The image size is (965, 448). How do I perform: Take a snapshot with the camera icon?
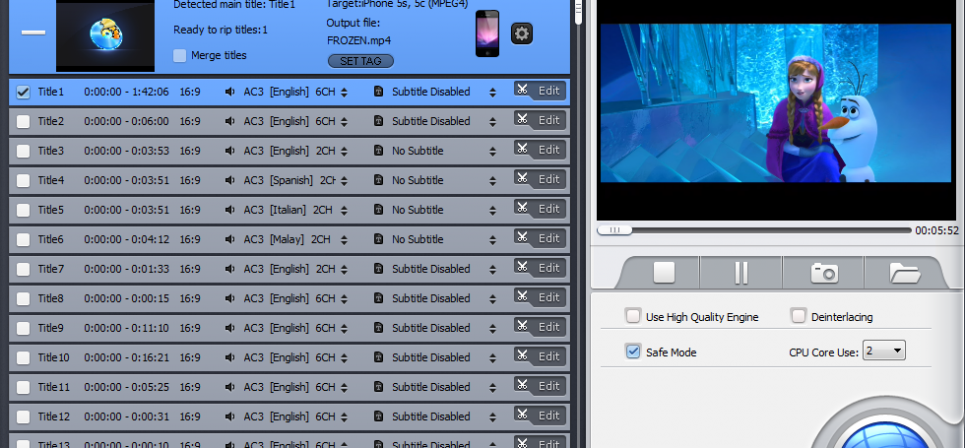click(x=824, y=272)
